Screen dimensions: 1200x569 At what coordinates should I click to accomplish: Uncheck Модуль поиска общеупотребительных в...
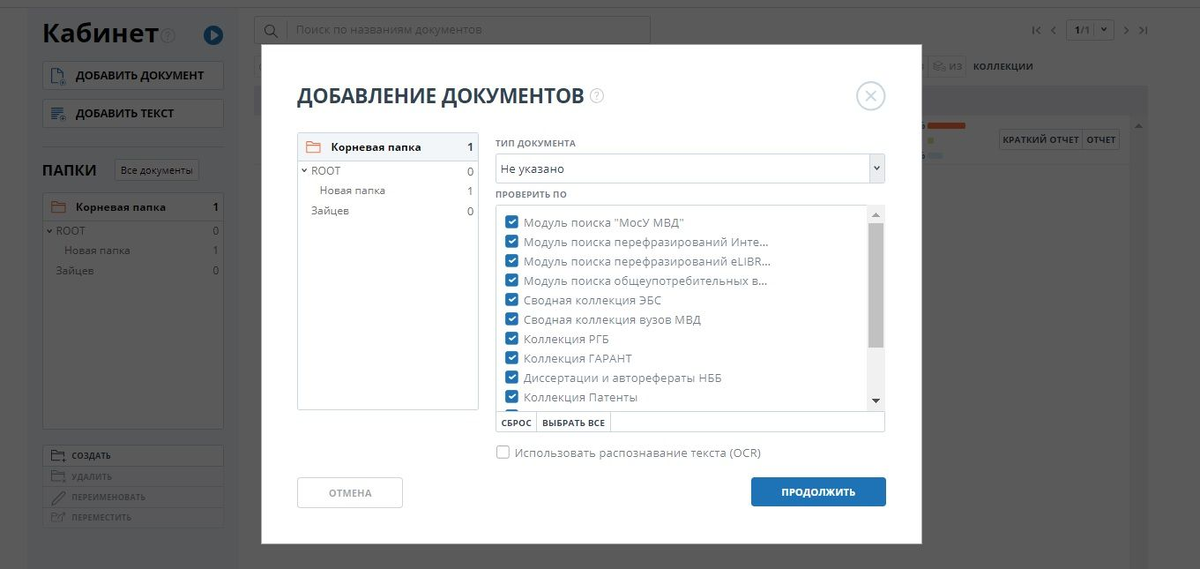(x=512, y=281)
